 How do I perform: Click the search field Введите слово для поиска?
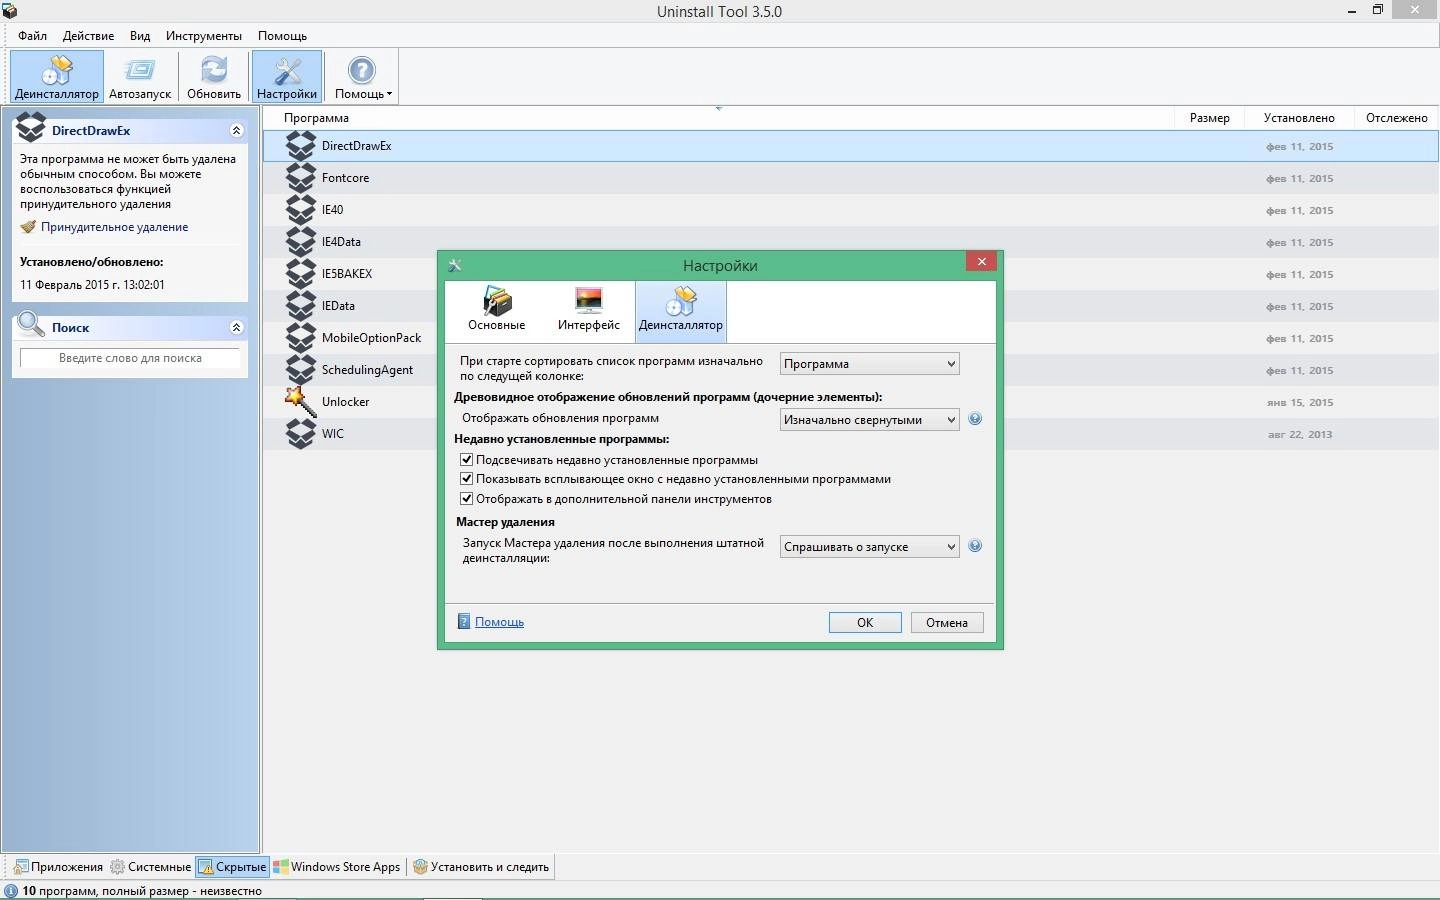(130, 358)
